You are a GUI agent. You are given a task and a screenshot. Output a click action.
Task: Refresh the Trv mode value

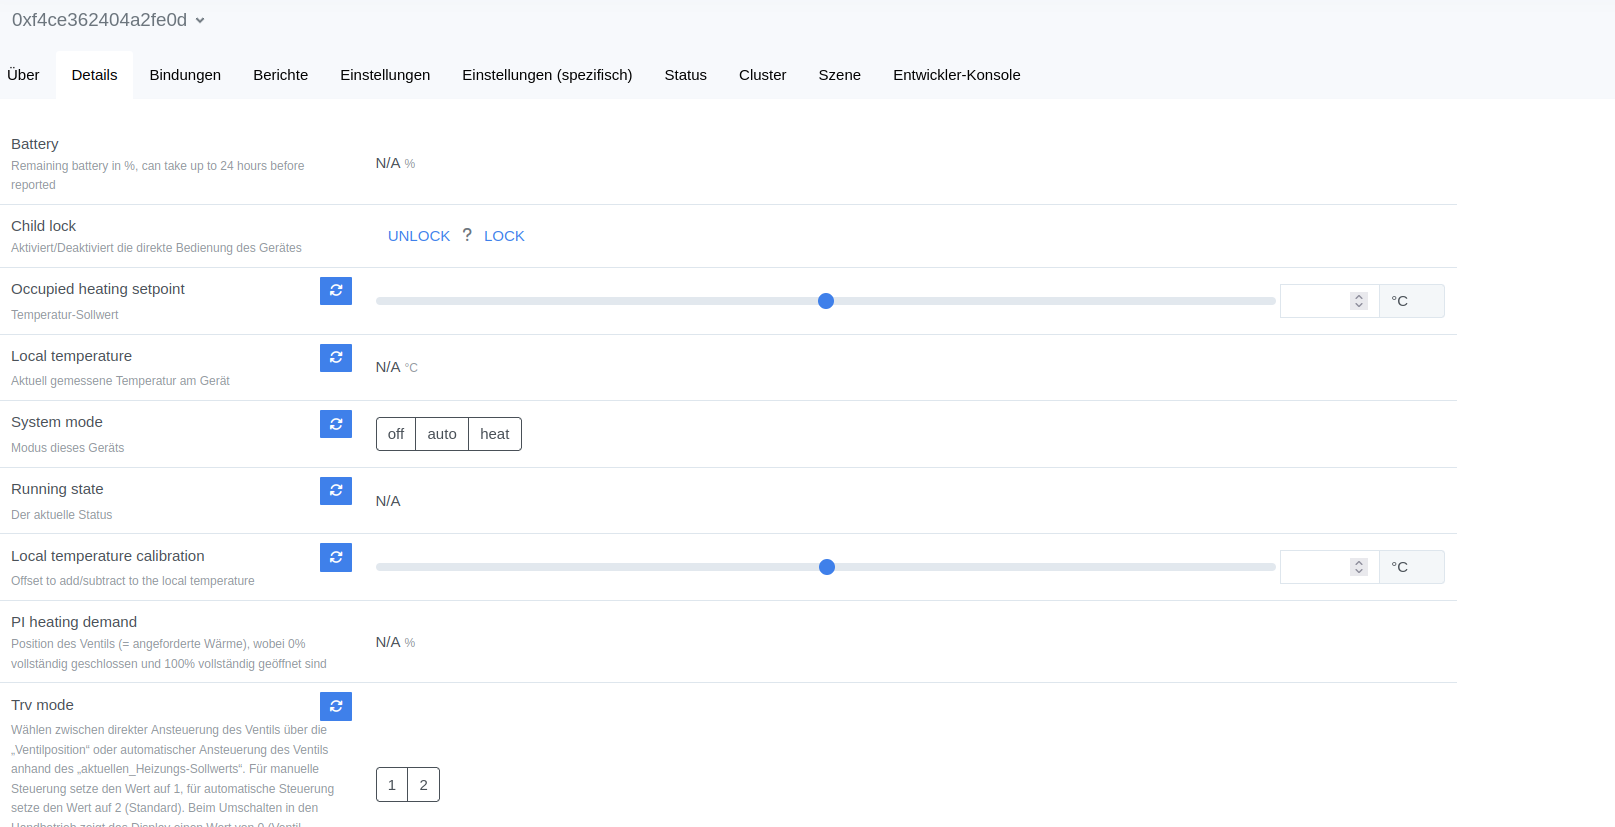(336, 707)
